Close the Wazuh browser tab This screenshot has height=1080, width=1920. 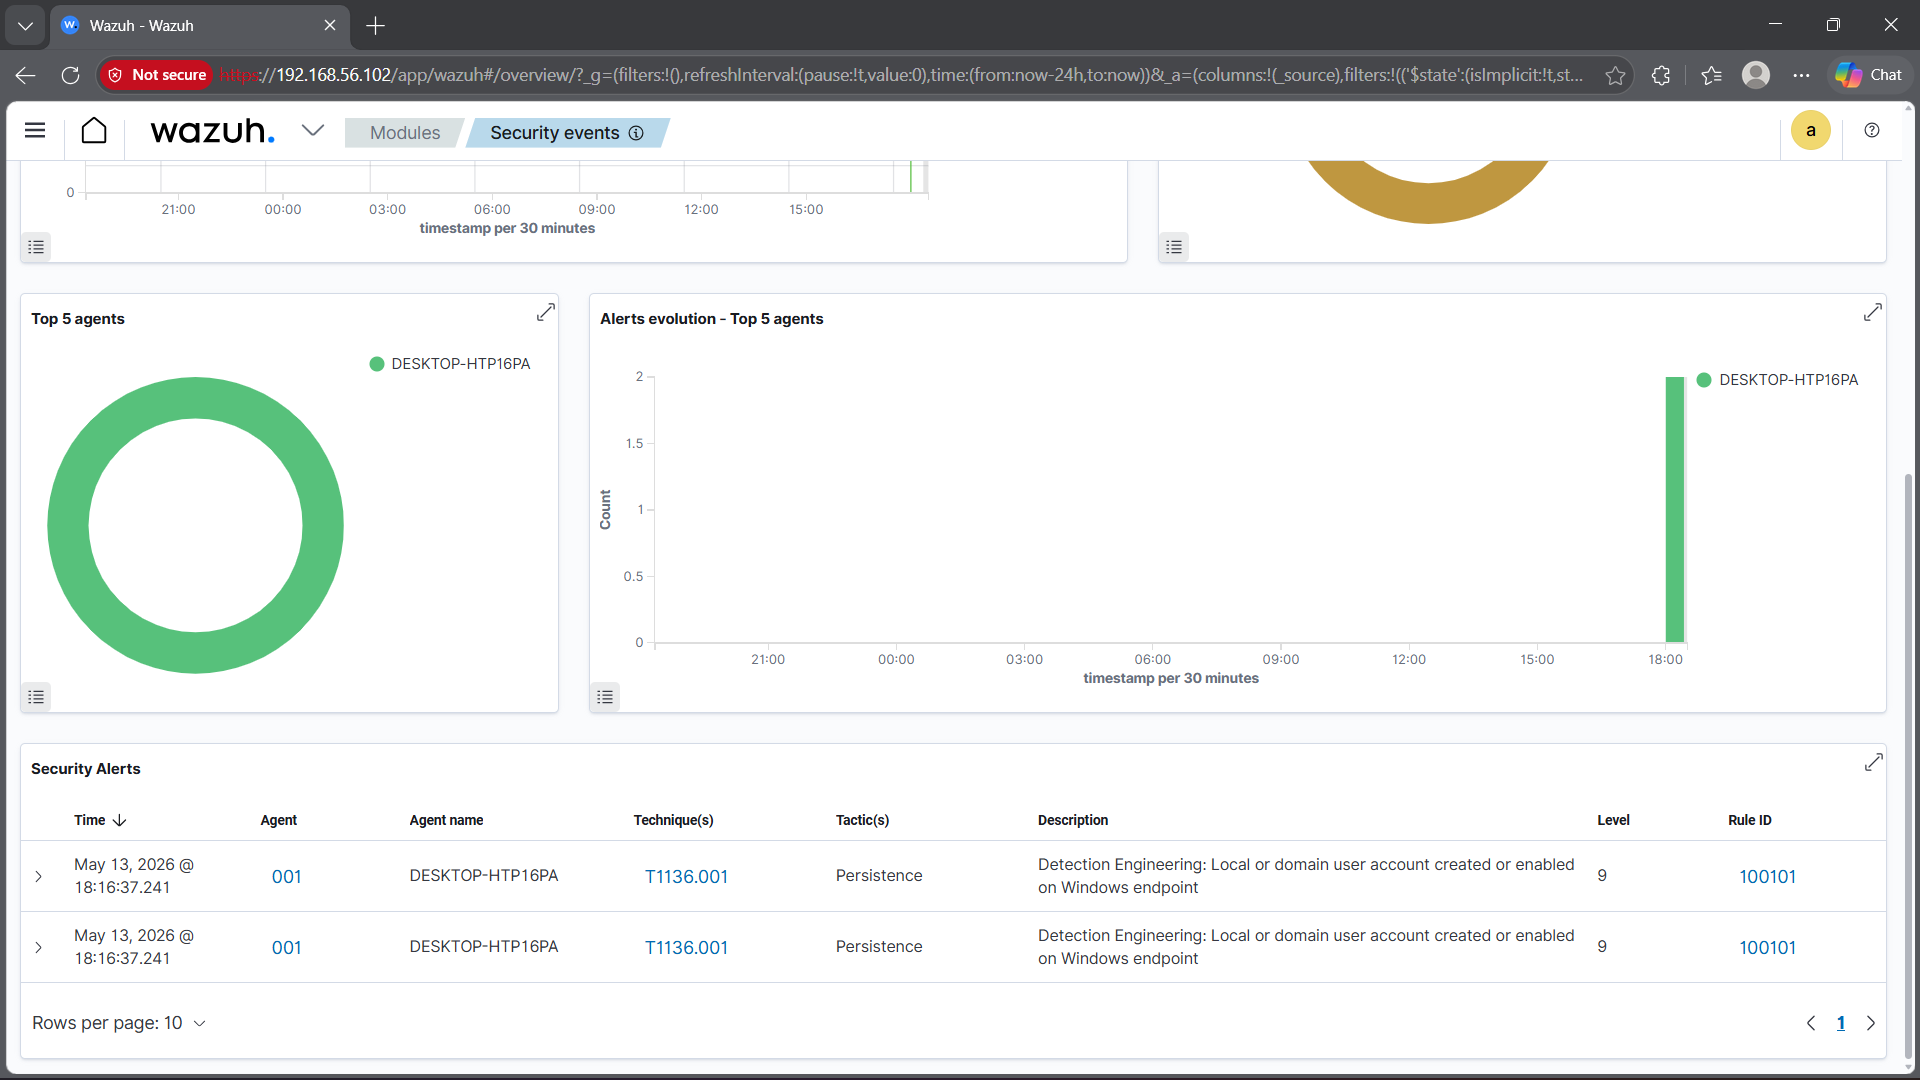click(330, 25)
